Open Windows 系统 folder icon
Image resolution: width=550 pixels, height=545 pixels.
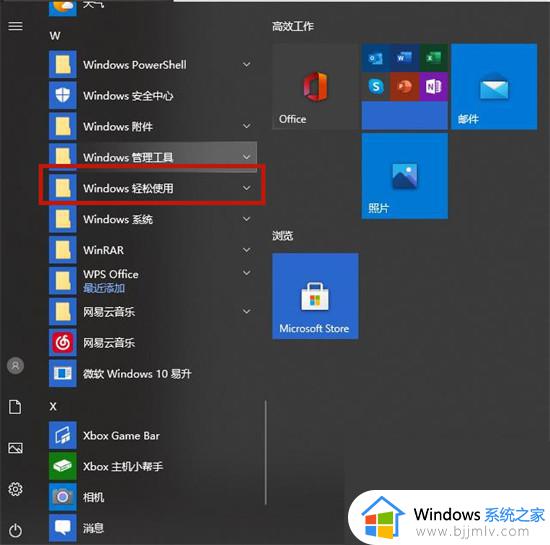(63, 219)
